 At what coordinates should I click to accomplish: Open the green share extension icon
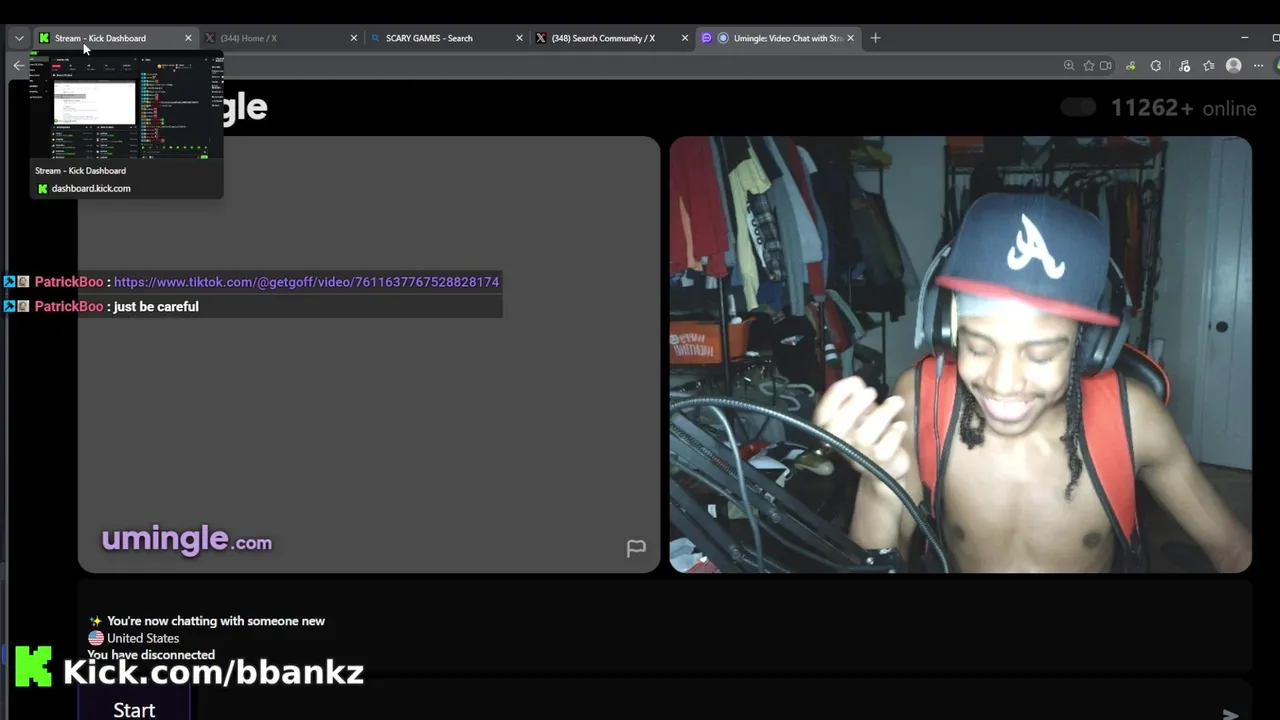coord(1131,65)
